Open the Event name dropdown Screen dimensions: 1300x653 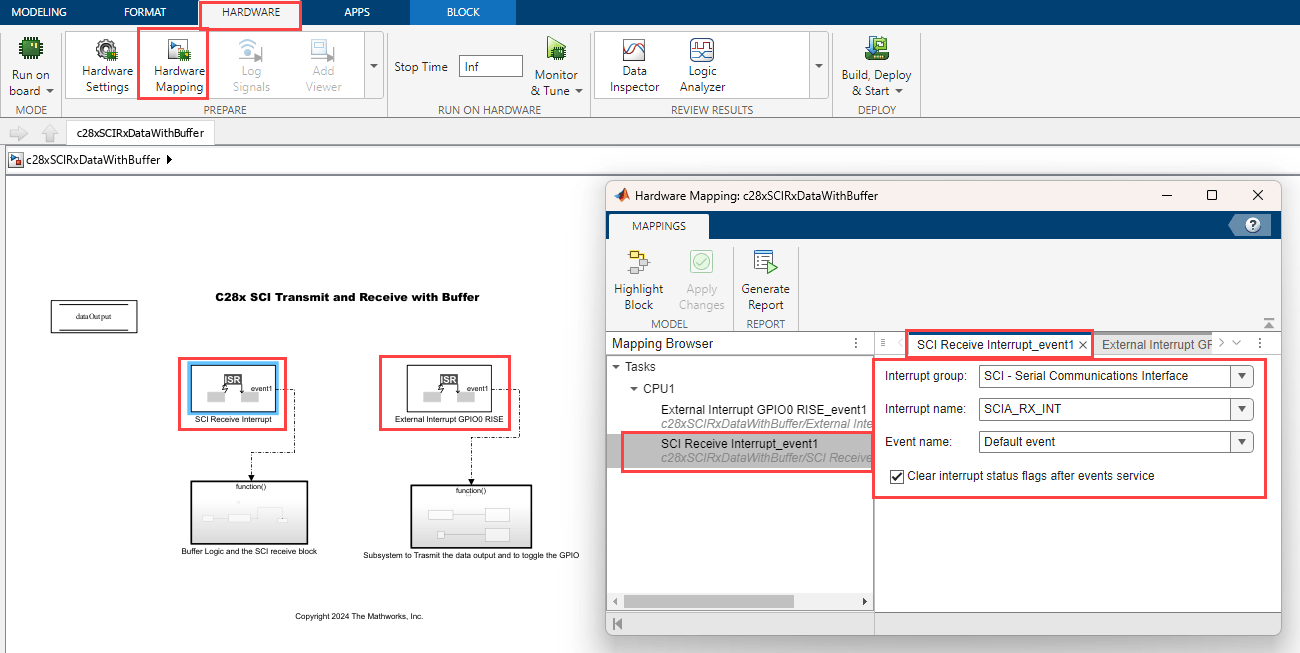(1241, 442)
